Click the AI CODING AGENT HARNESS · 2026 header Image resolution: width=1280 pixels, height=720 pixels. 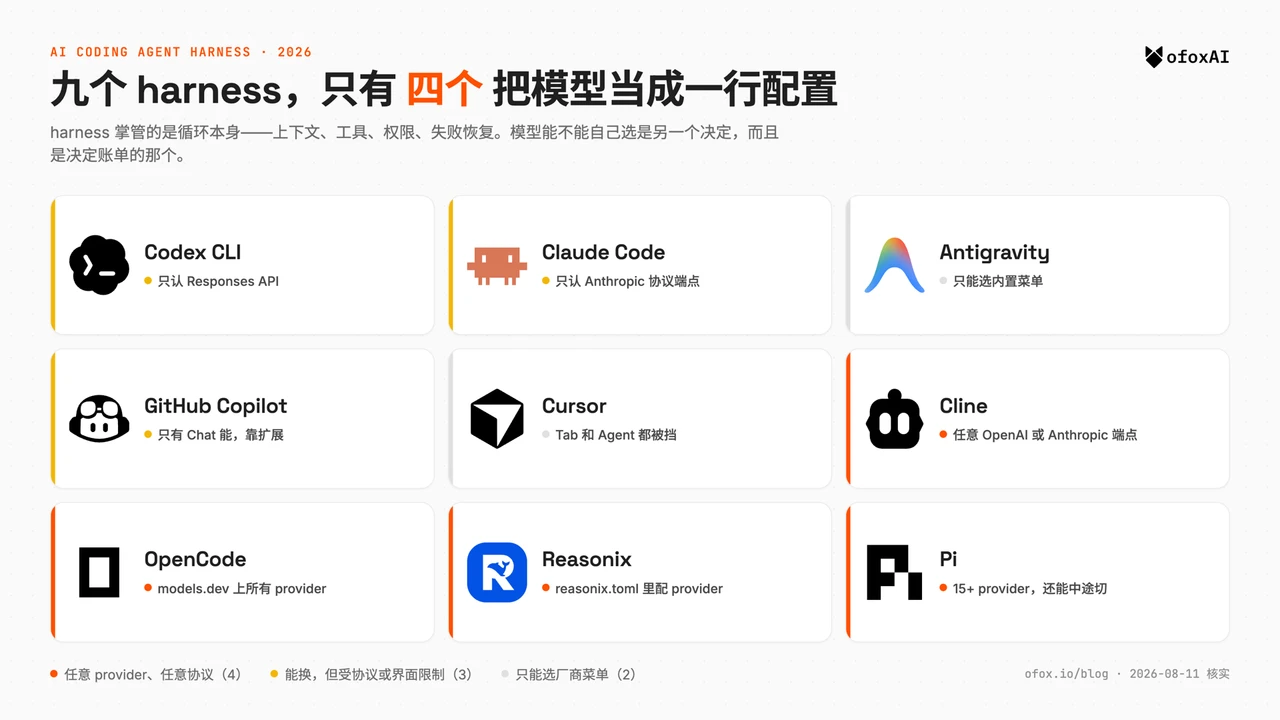tap(181, 52)
